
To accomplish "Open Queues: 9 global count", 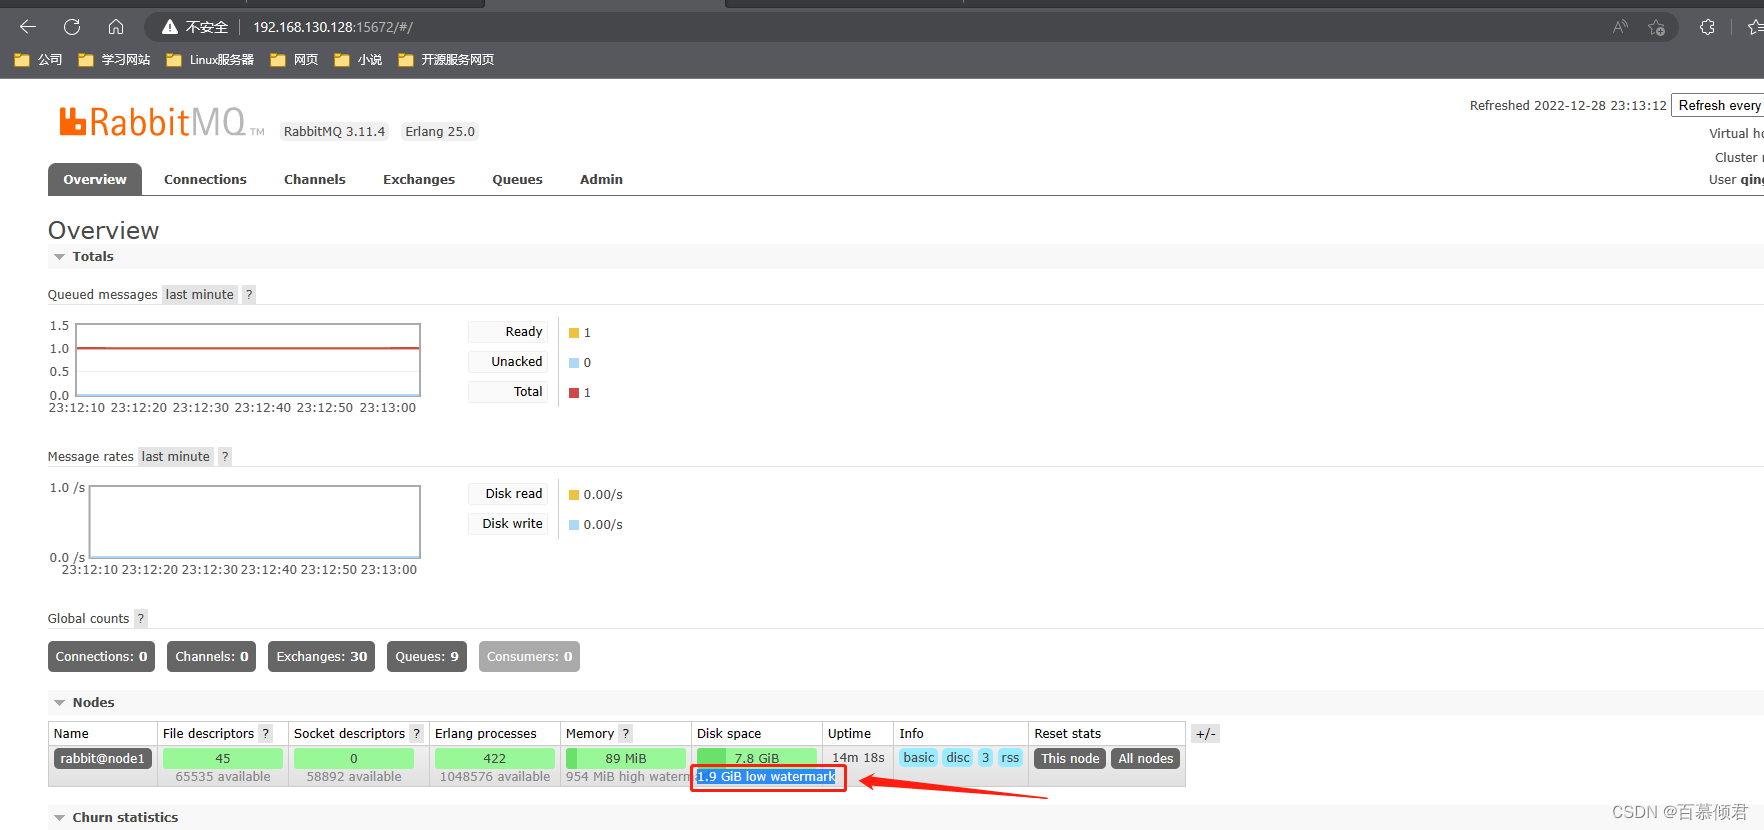I will coord(427,656).
